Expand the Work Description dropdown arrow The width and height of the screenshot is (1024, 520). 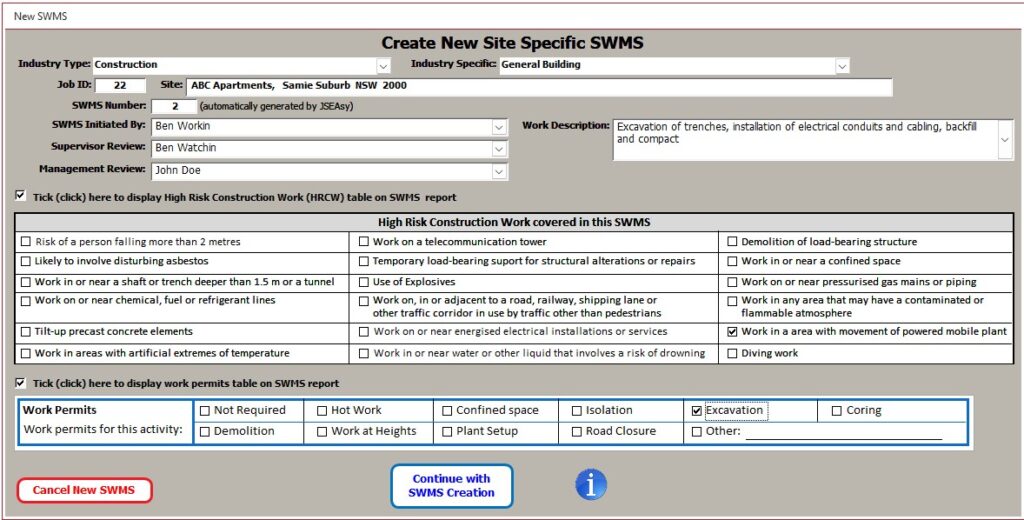[x=1005, y=140]
